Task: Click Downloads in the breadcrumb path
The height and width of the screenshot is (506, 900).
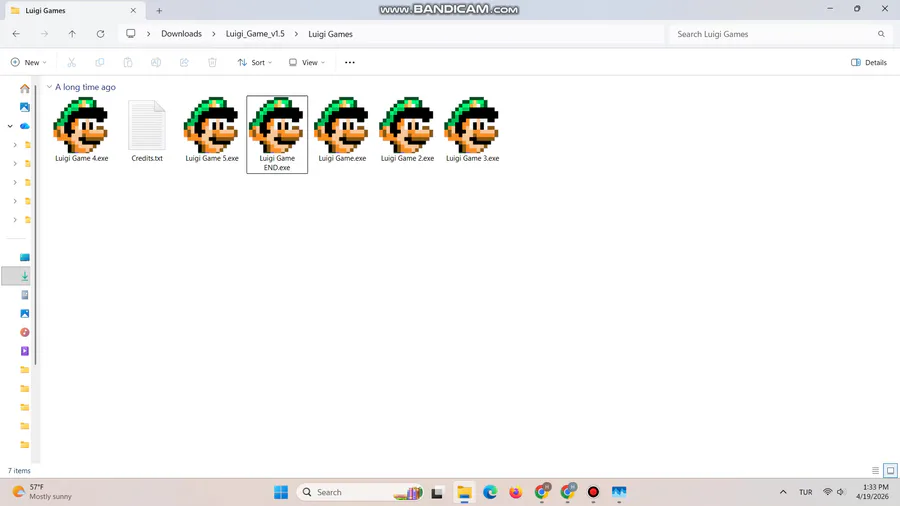Action: pos(181,34)
